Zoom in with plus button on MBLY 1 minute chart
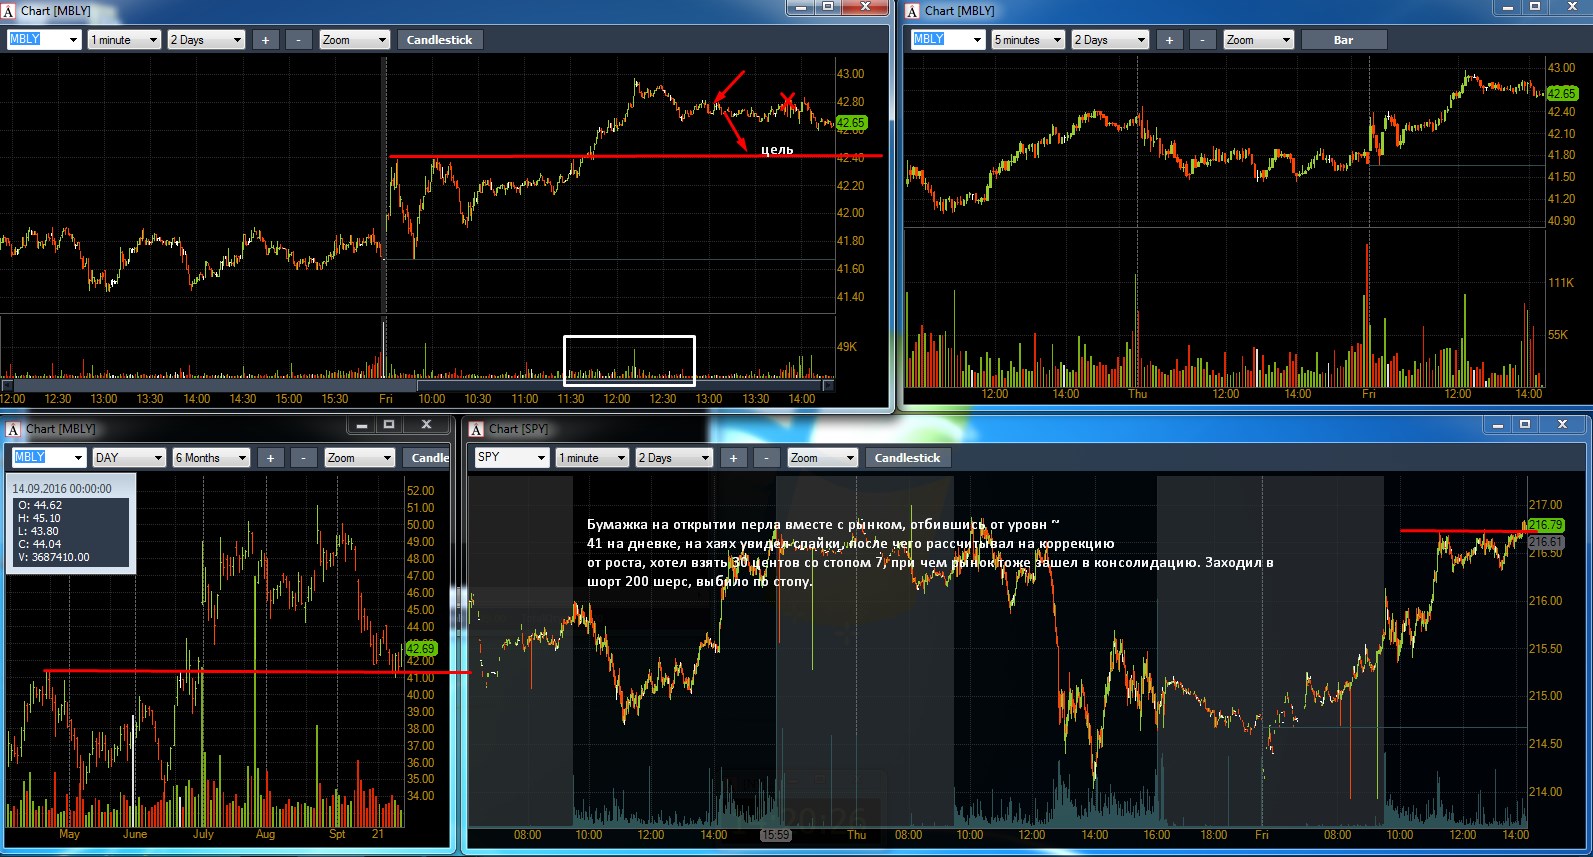 [x=265, y=40]
